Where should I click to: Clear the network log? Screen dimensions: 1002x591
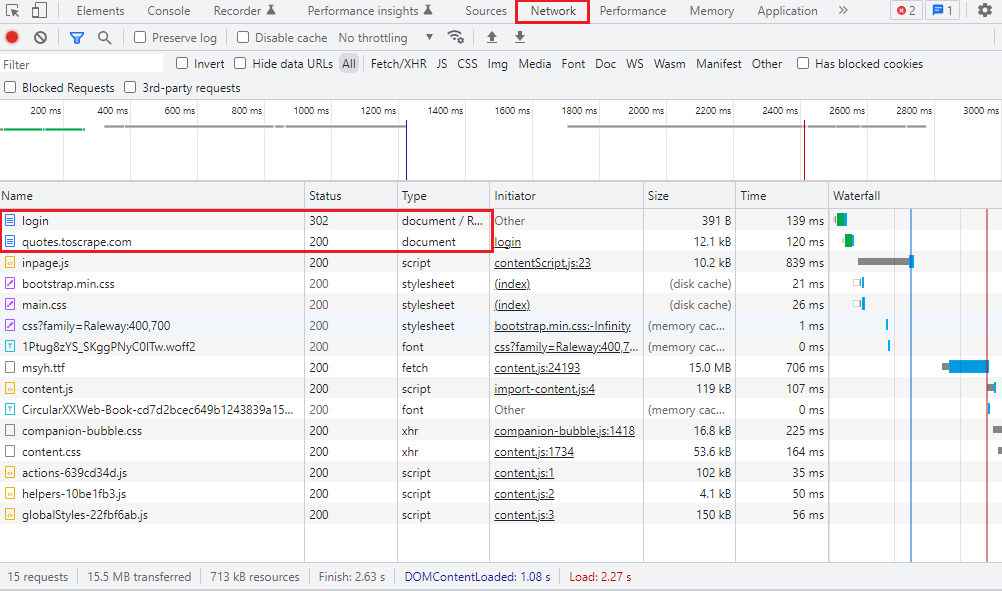(40, 38)
